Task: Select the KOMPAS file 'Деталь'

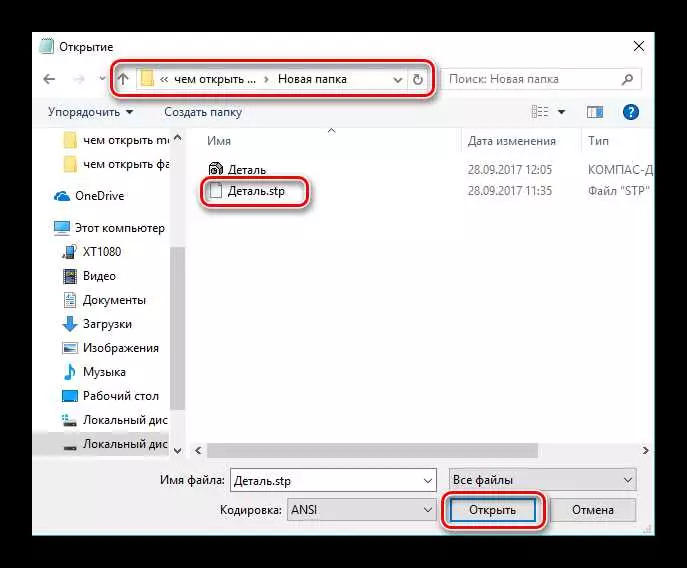Action: point(237,170)
